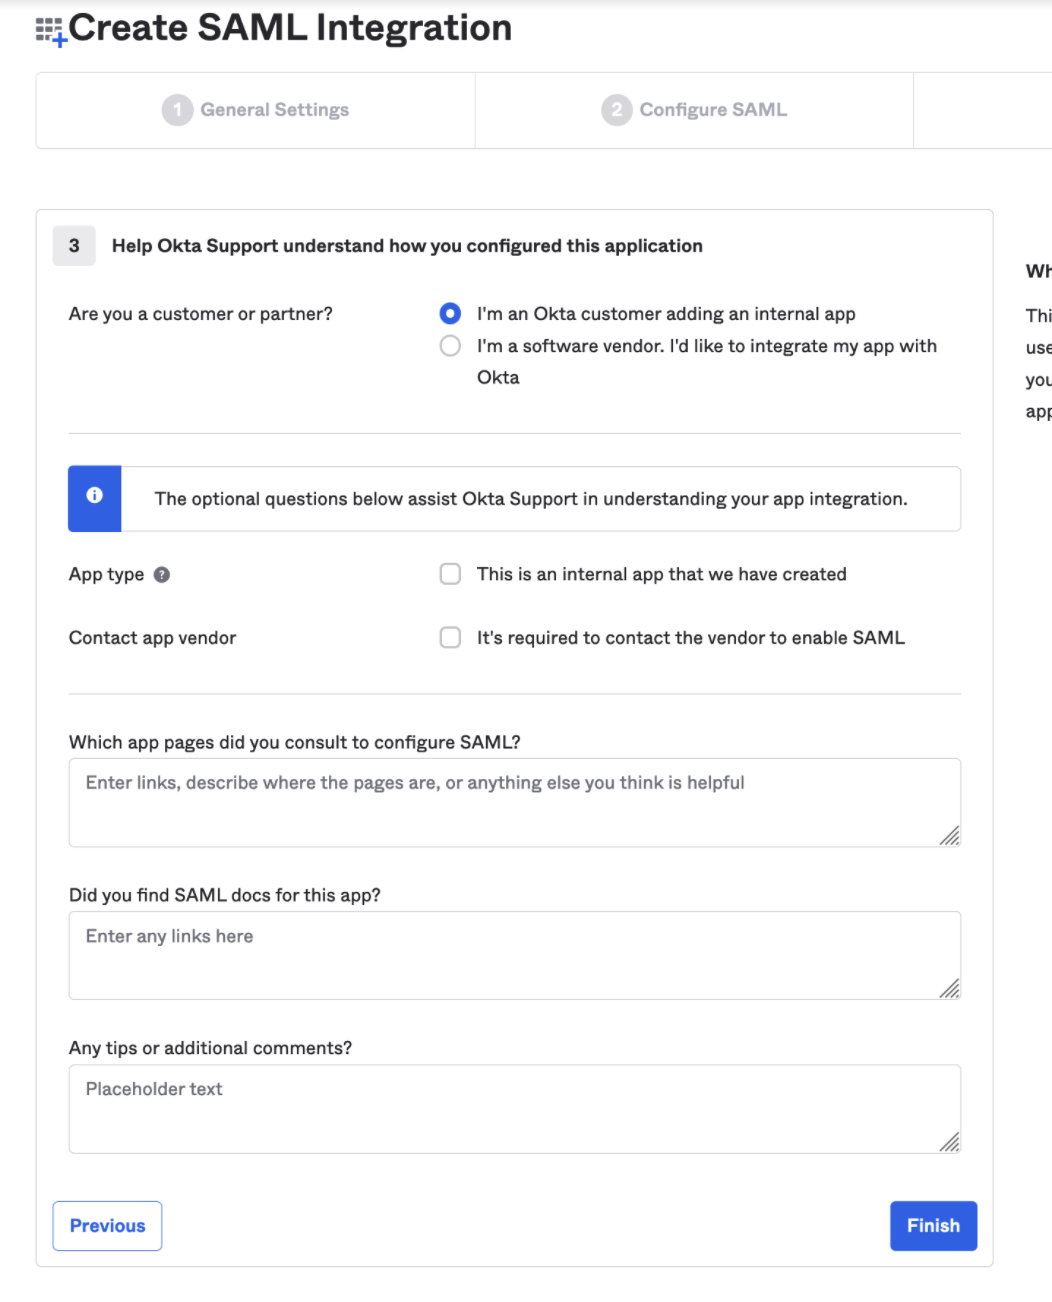
Task: Switch to Configure SAML step tab
Action: click(x=712, y=110)
